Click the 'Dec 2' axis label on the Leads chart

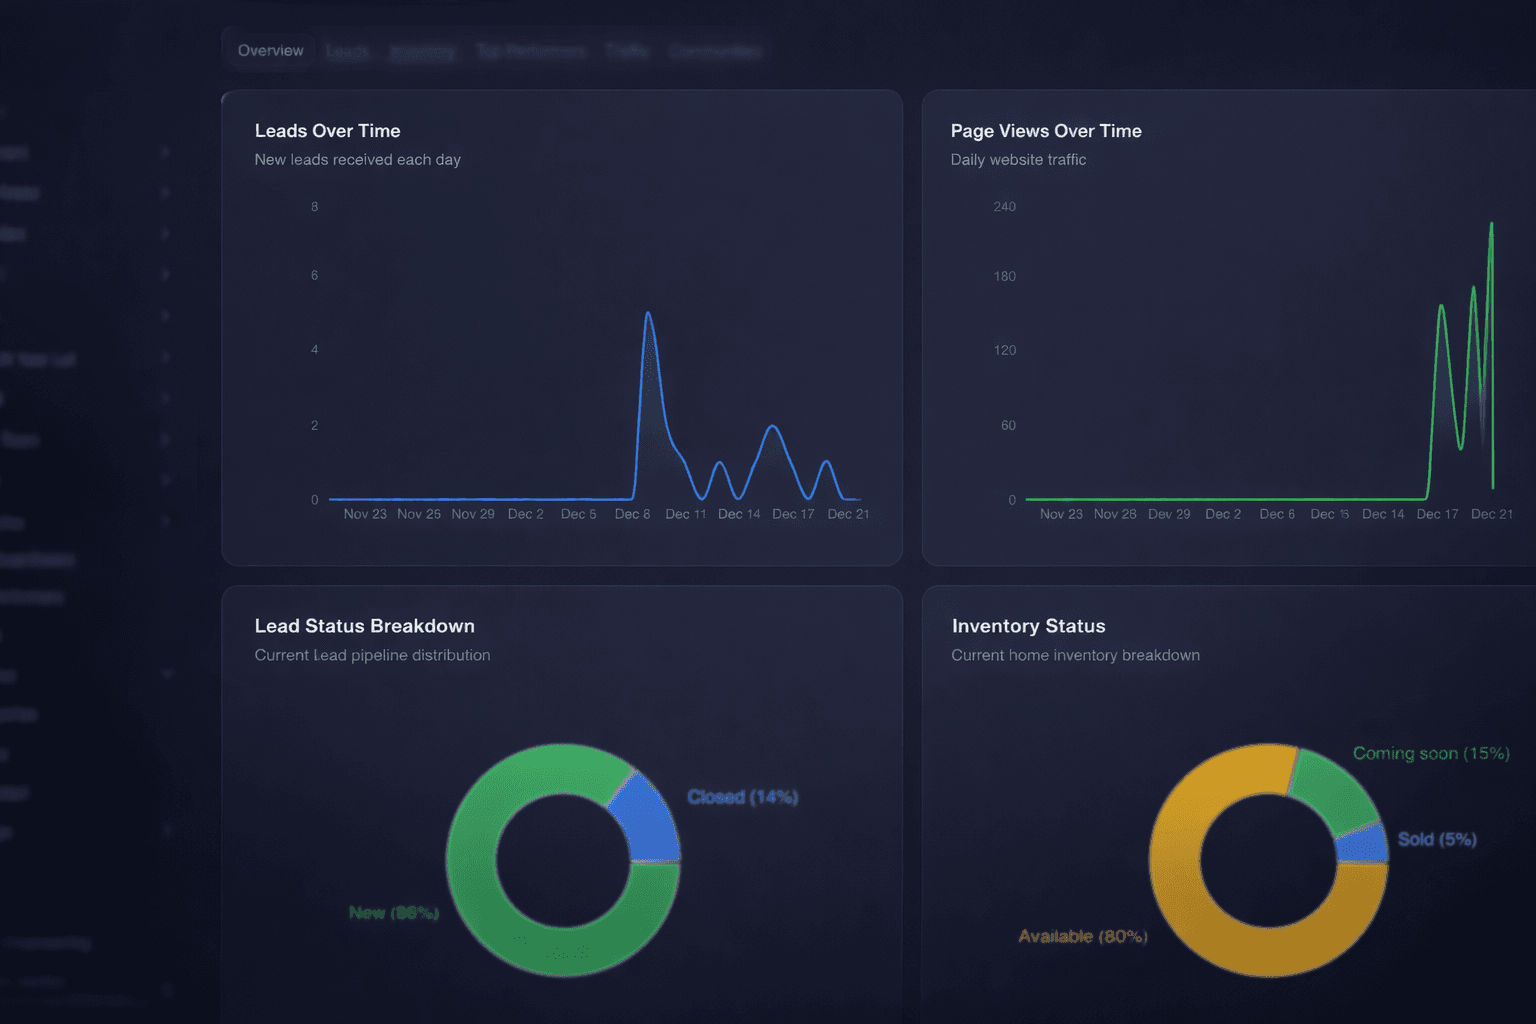coord(525,513)
